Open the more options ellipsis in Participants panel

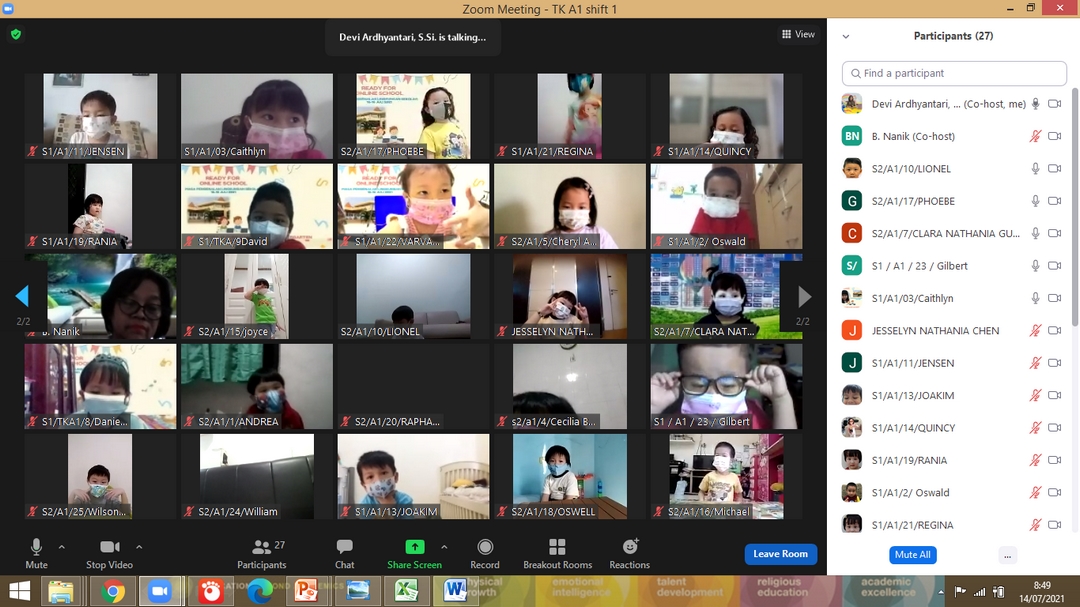coord(1007,555)
